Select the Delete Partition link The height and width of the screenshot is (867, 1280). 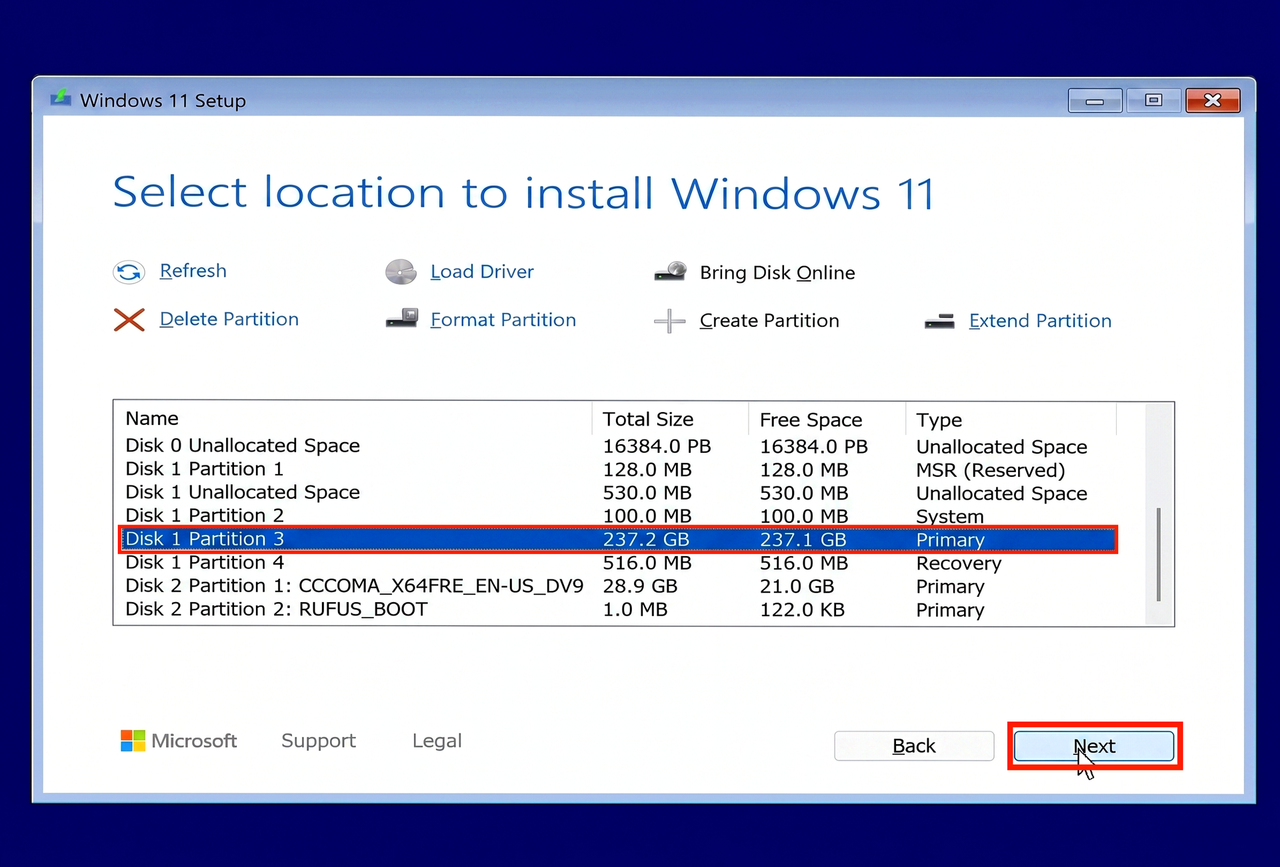[x=229, y=319]
